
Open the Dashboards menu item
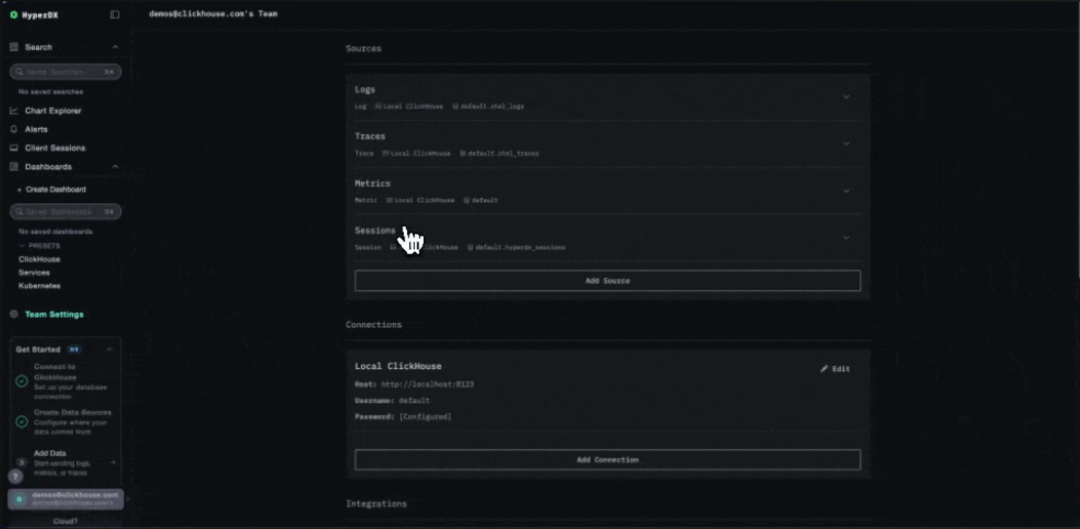pyautogui.click(x=48, y=167)
